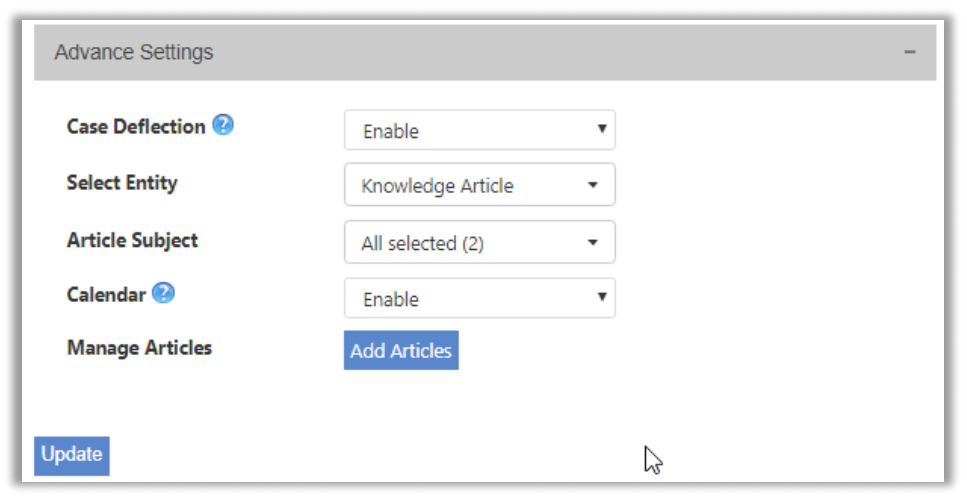
Task: Click the Manage Articles label
Action: pos(139,348)
